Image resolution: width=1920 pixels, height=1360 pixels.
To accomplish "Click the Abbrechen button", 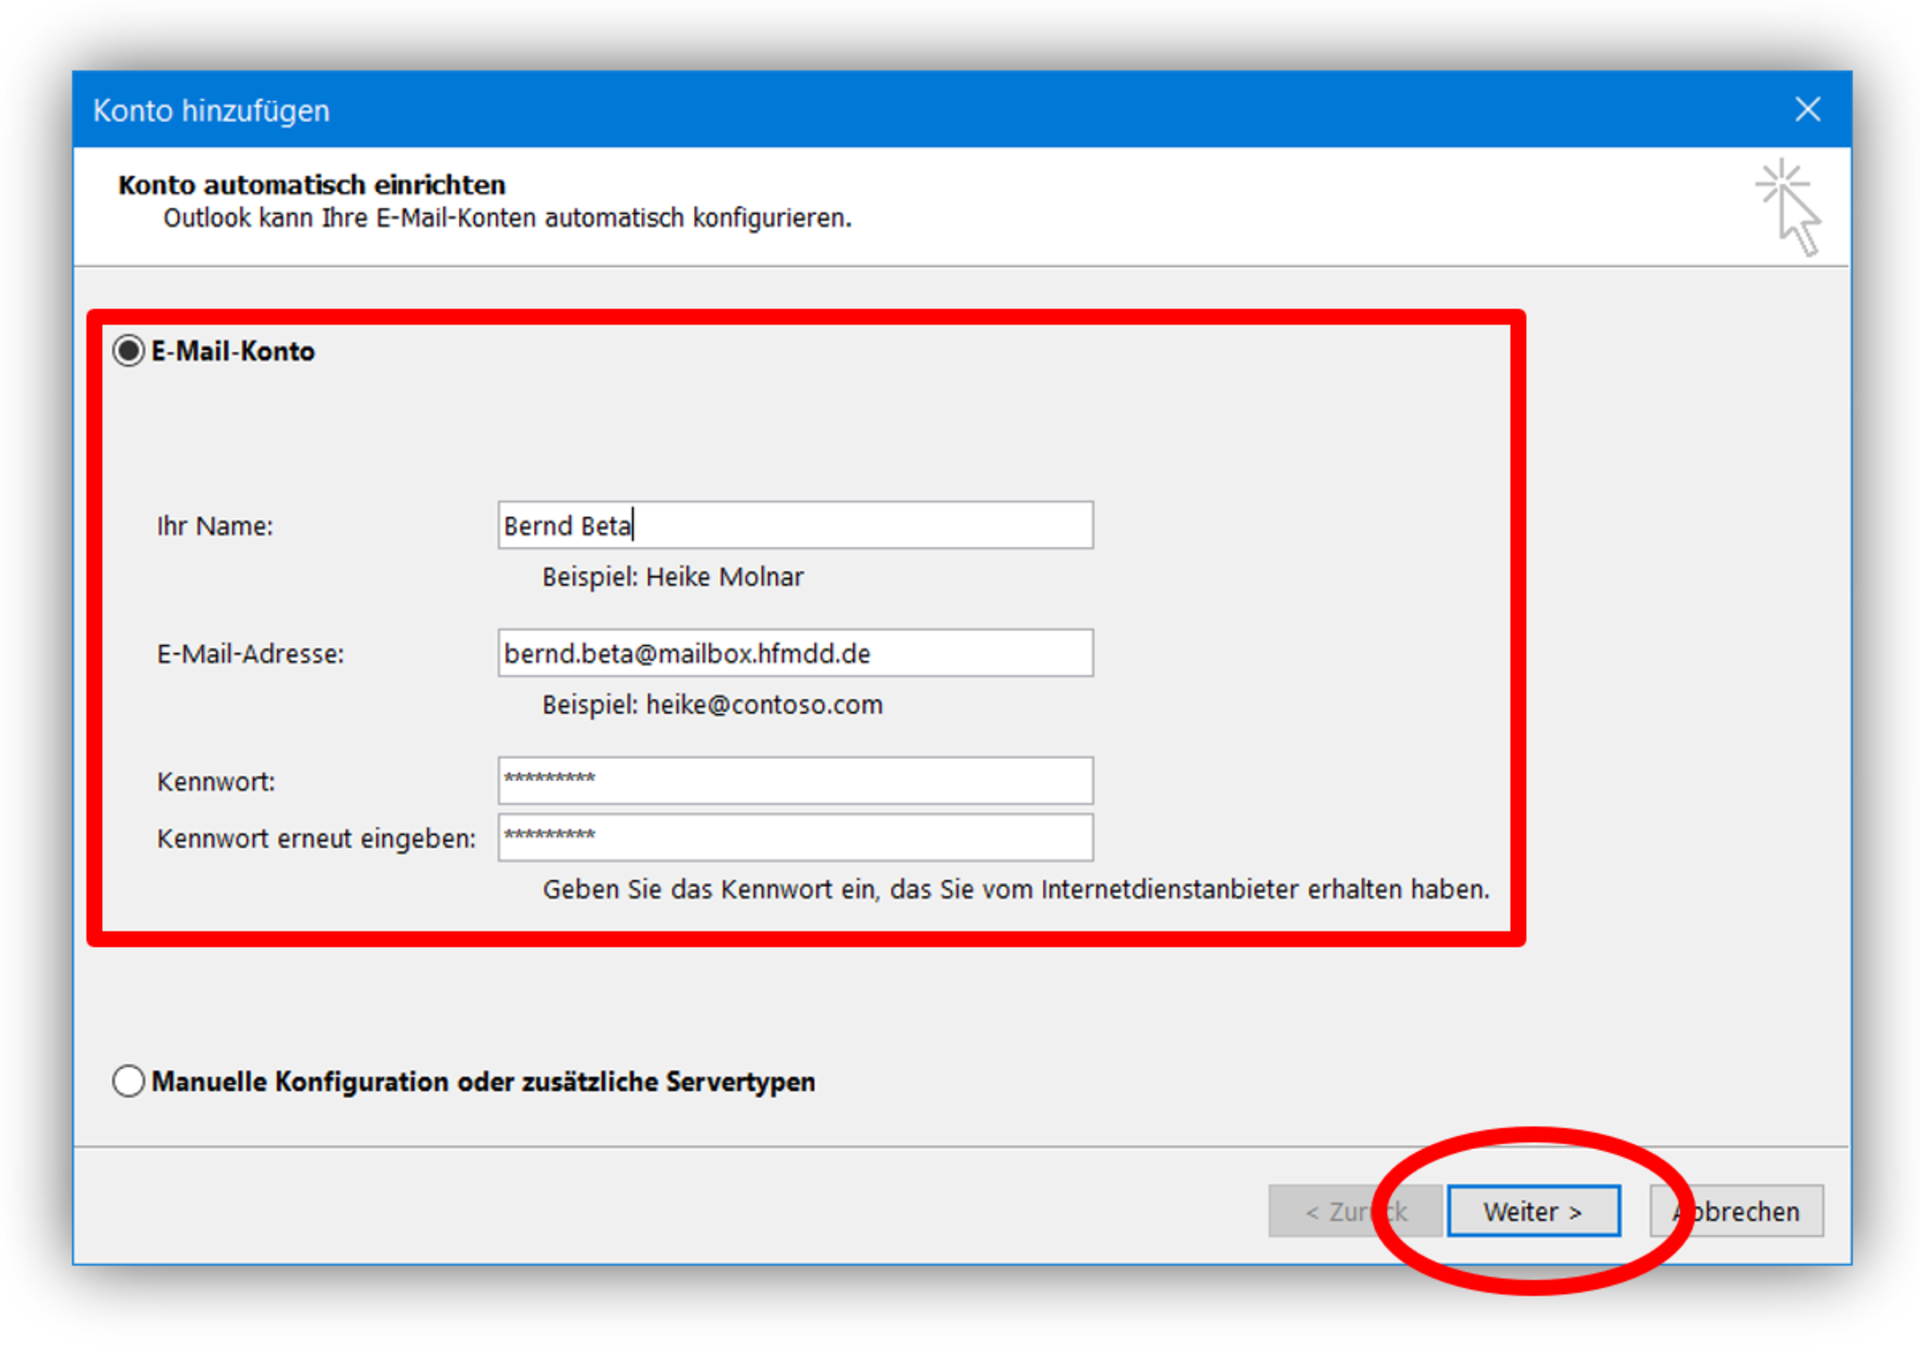I will (x=1736, y=1211).
